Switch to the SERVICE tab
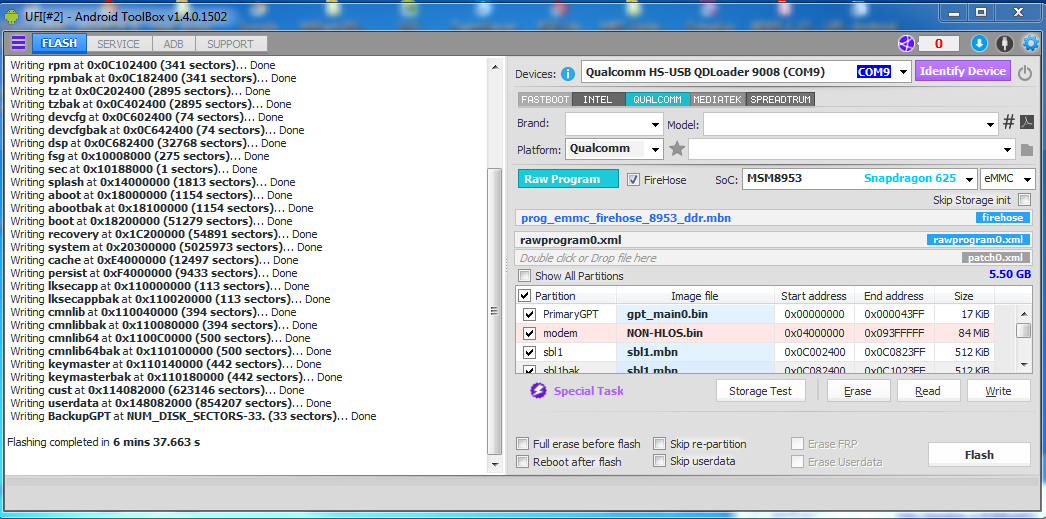The height and width of the screenshot is (519, 1046). coord(118,44)
